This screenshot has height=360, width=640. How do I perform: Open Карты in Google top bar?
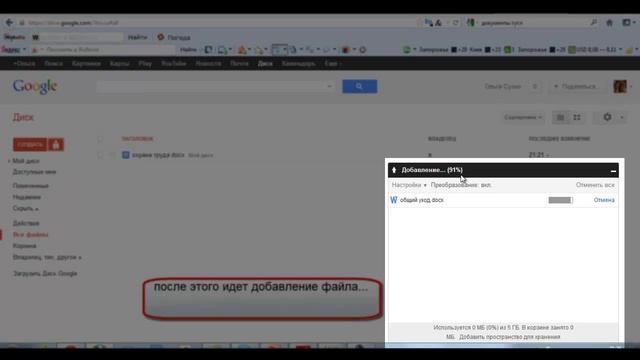click(x=119, y=64)
